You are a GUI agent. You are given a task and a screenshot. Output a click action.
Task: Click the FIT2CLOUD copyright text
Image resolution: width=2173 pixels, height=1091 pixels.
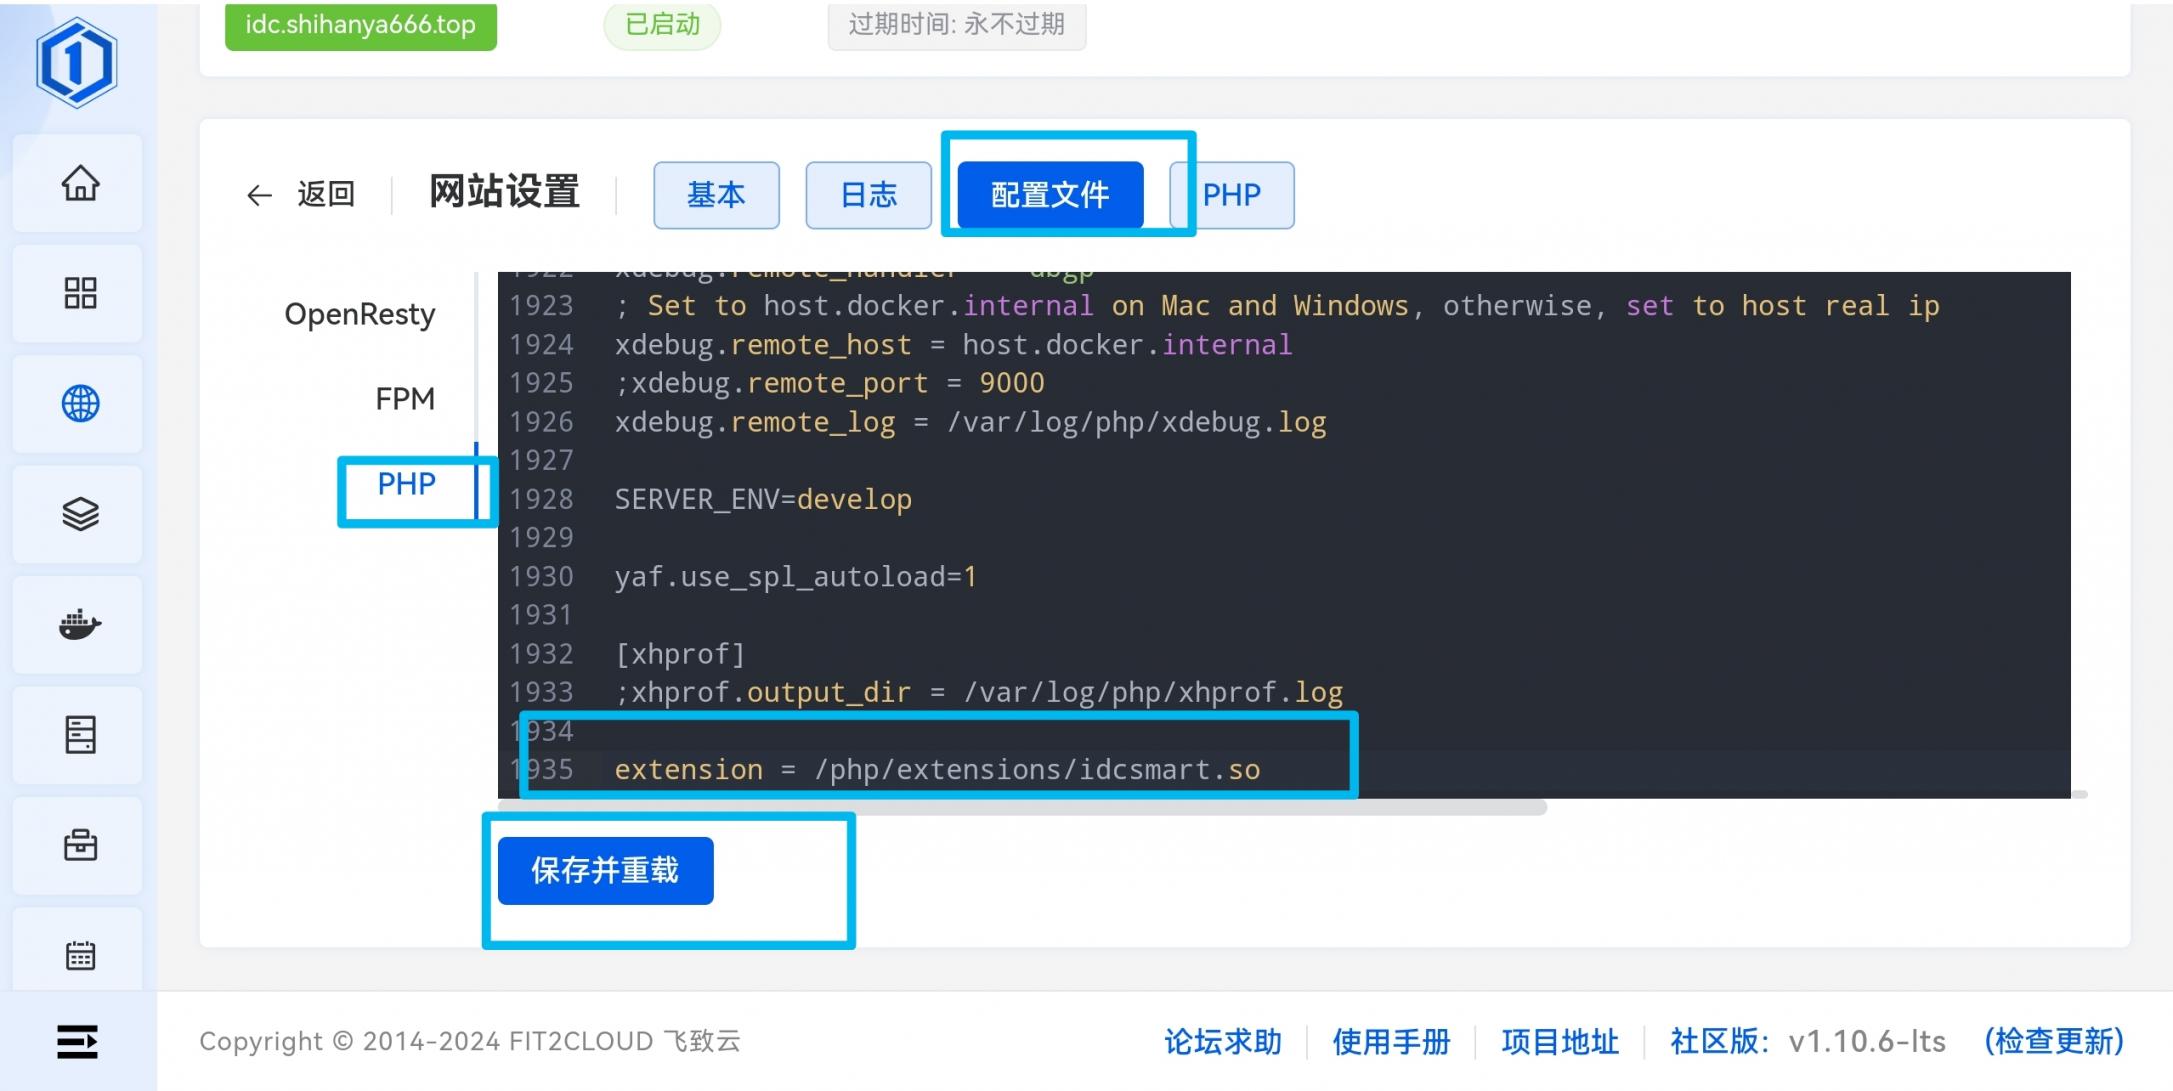(470, 1041)
